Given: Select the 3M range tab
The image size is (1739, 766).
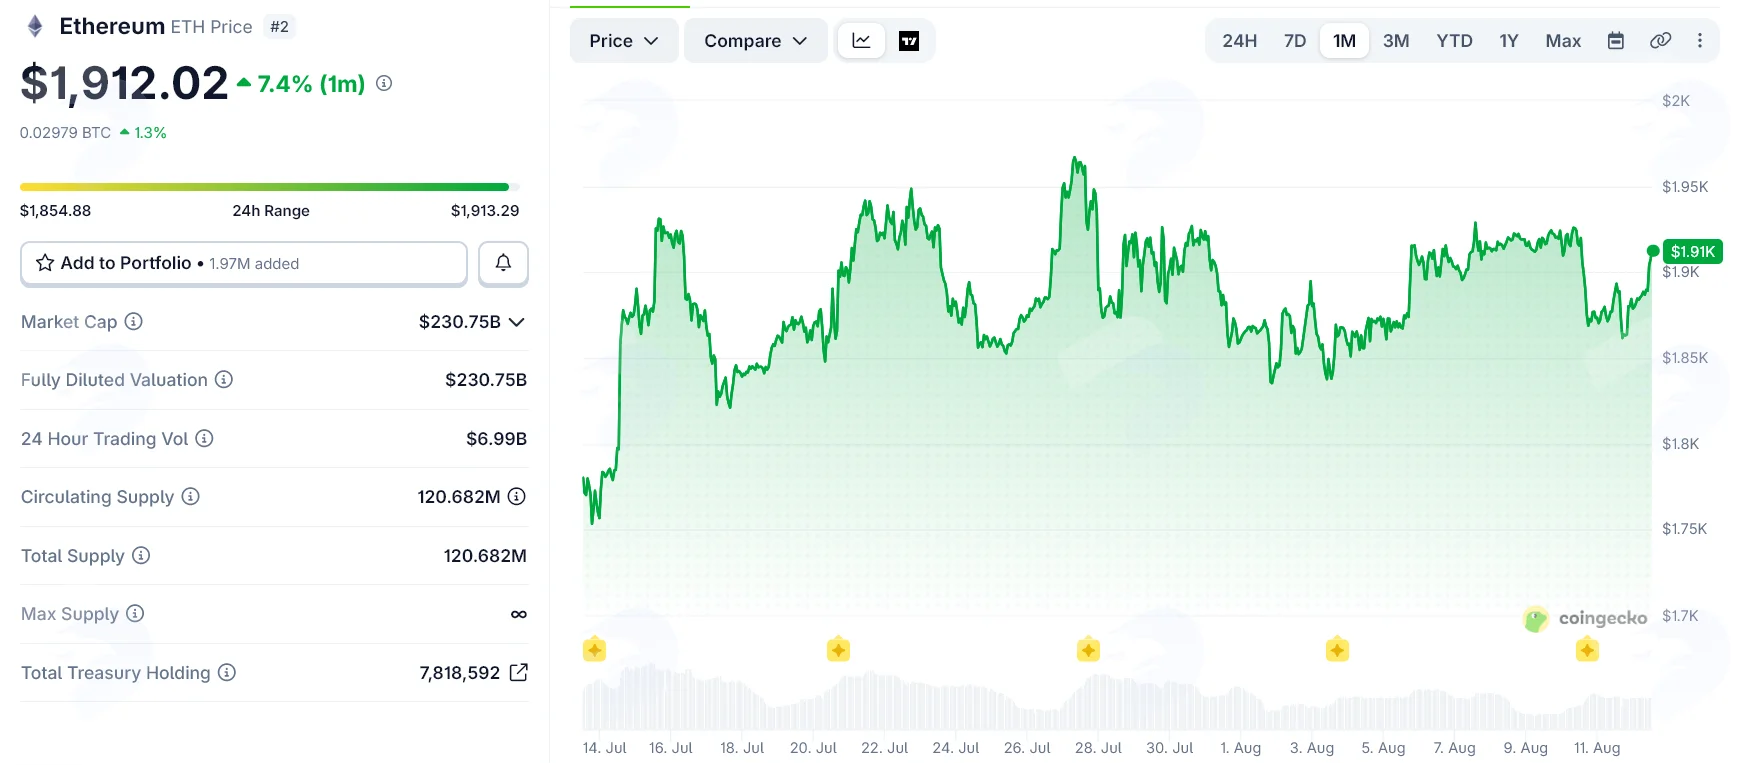Looking at the screenshot, I should 1396,41.
